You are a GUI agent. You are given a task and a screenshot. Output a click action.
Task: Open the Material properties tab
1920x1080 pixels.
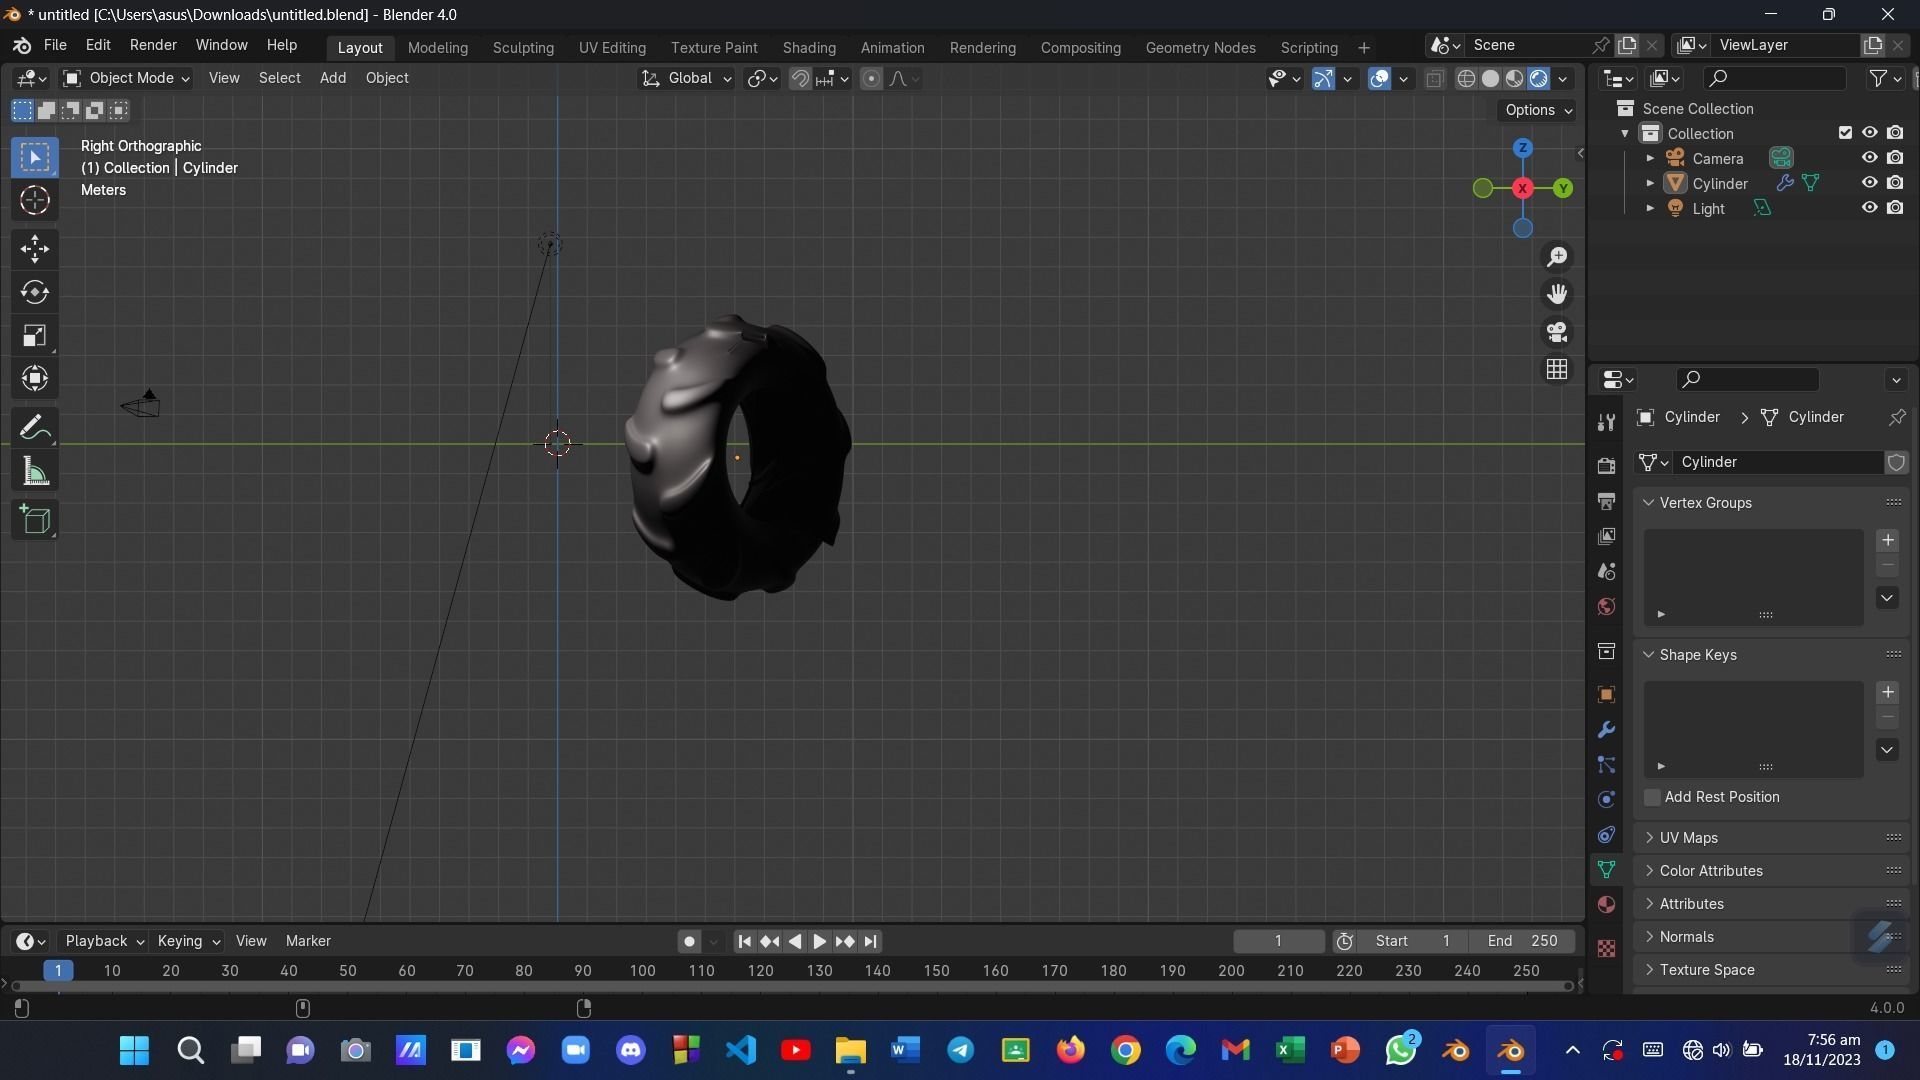click(1607, 905)
